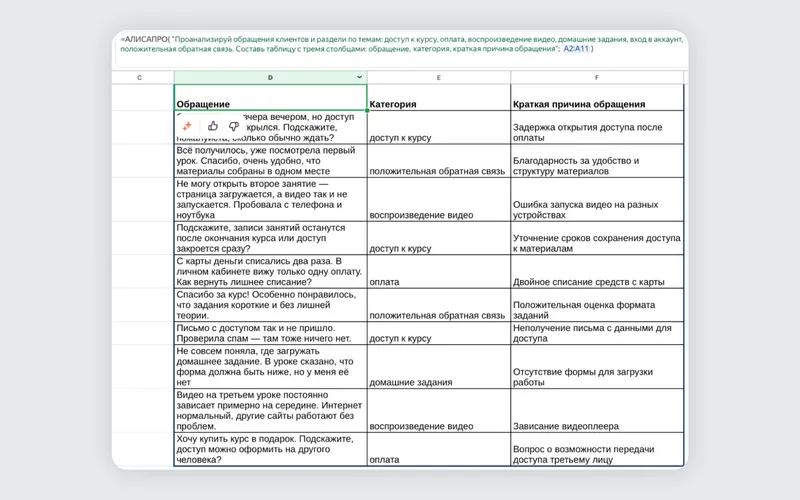This screenshot has width=800, height=500.
Task: Select 'оплата' category in double charge row
Action: (x=439, y=271)
